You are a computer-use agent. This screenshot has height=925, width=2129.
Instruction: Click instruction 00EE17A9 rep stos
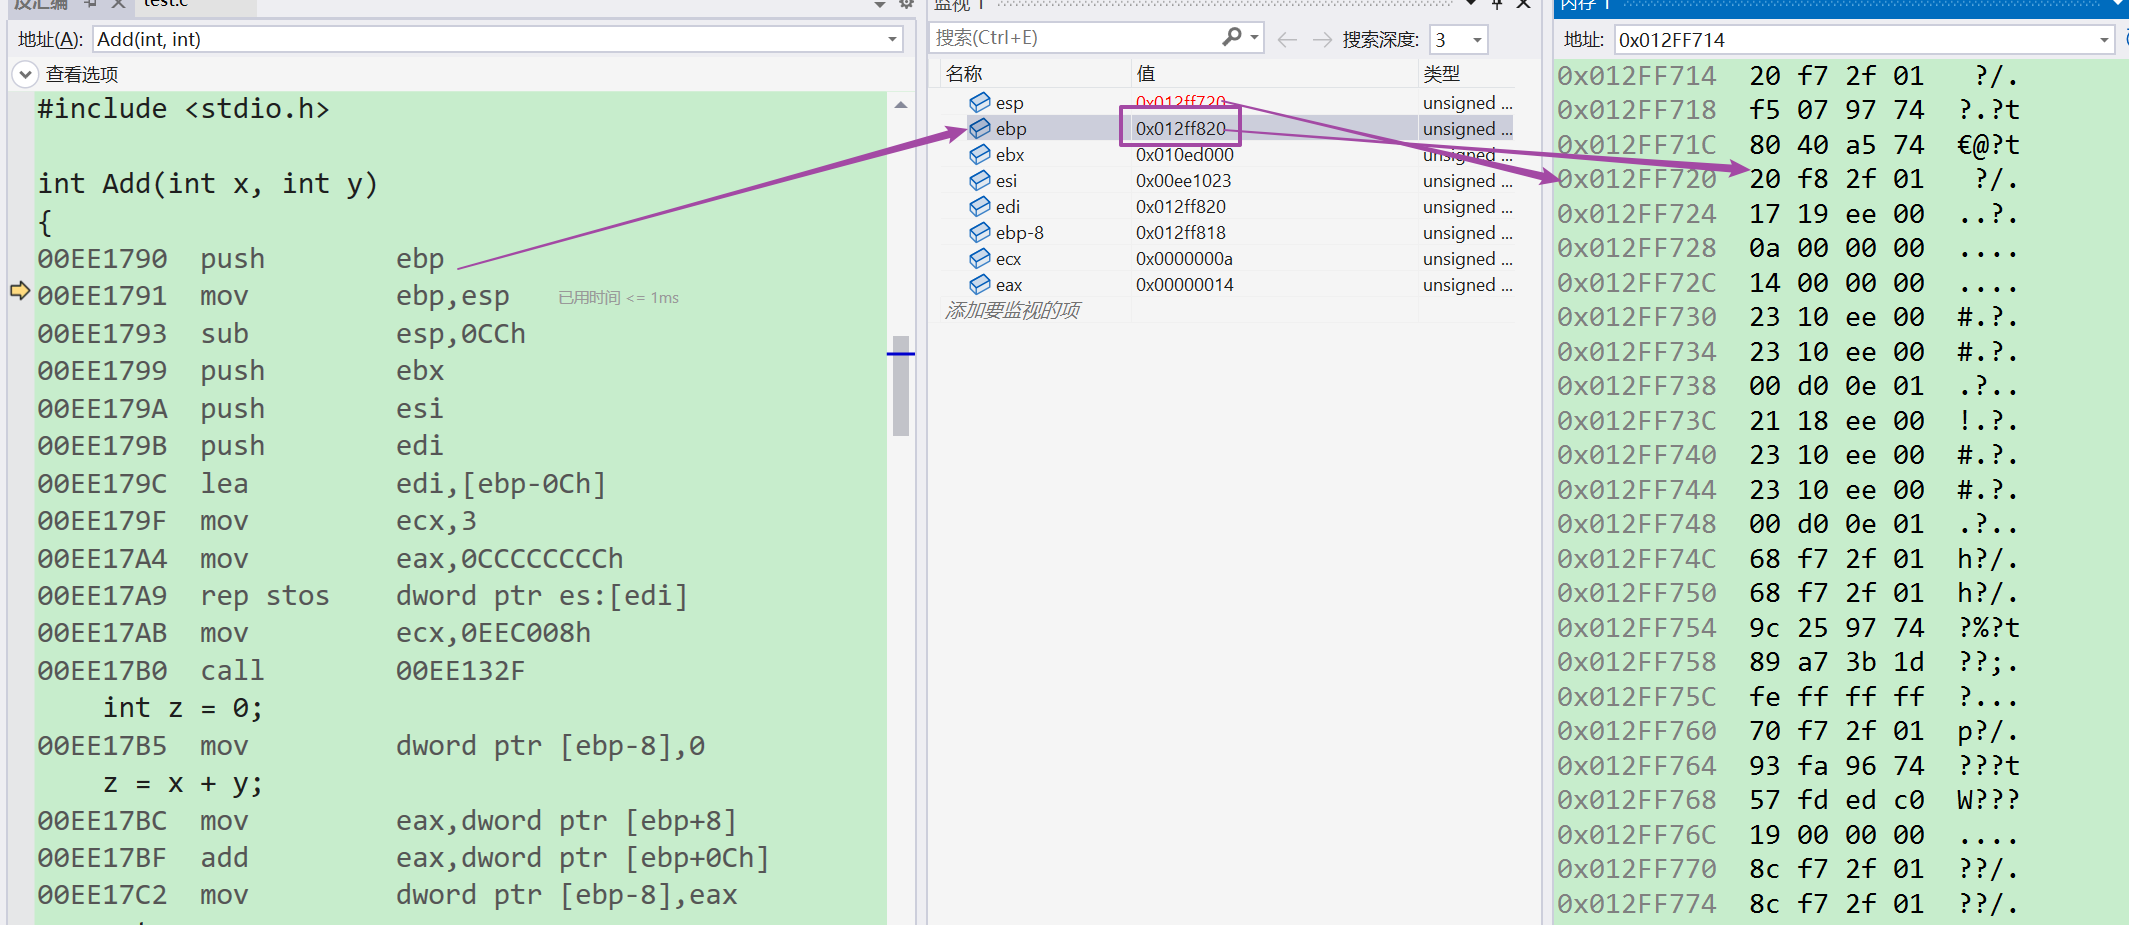362,595
